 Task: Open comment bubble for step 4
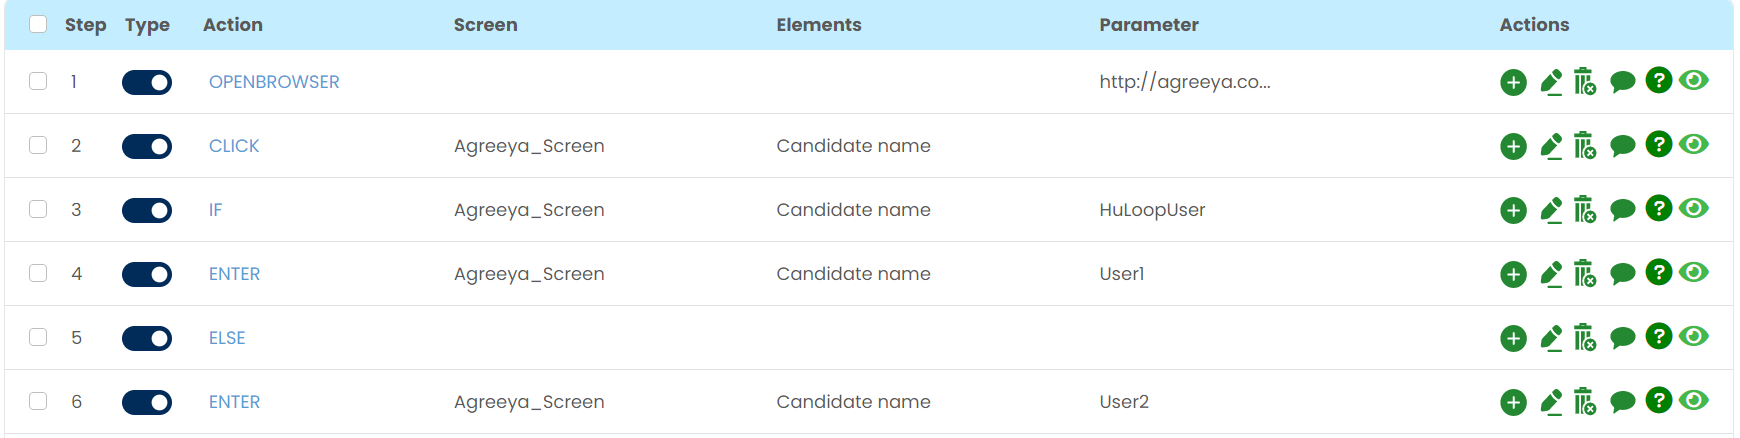1622,274
